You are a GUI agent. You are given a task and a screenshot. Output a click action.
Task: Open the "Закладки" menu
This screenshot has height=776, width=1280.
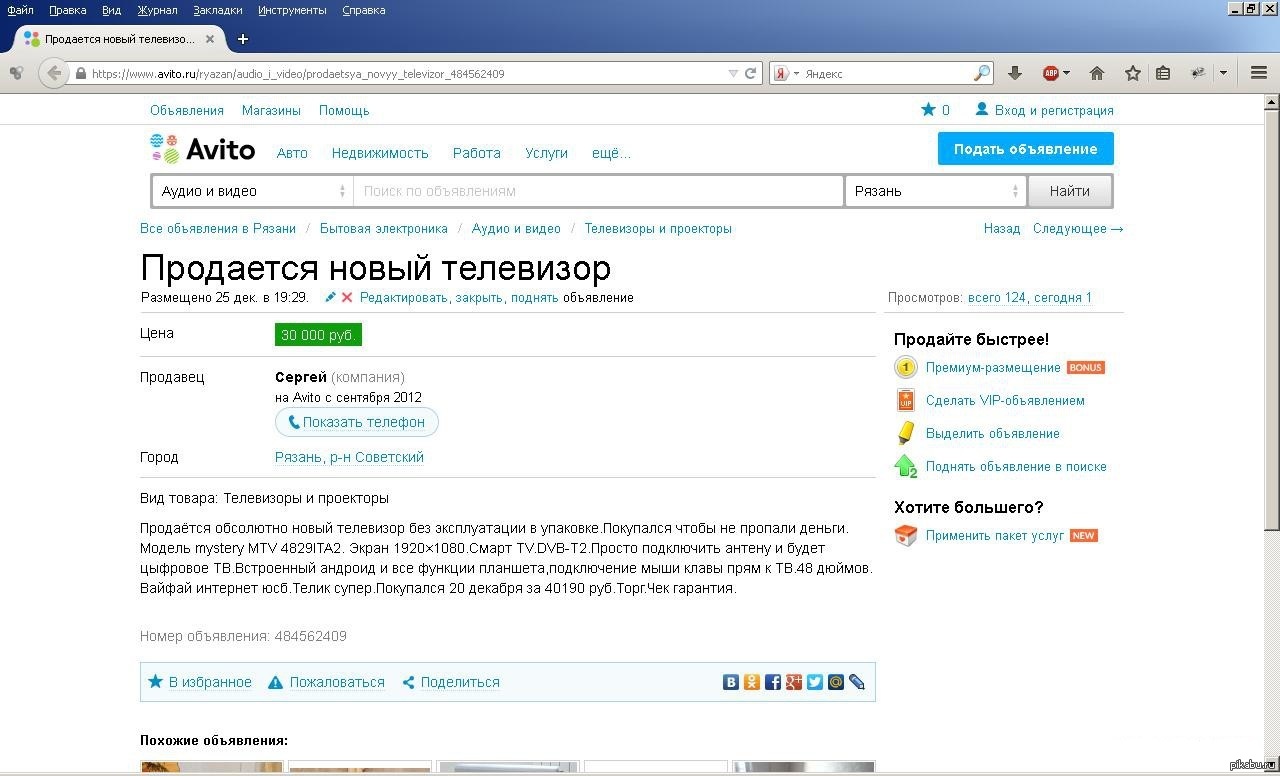(218, 10)
